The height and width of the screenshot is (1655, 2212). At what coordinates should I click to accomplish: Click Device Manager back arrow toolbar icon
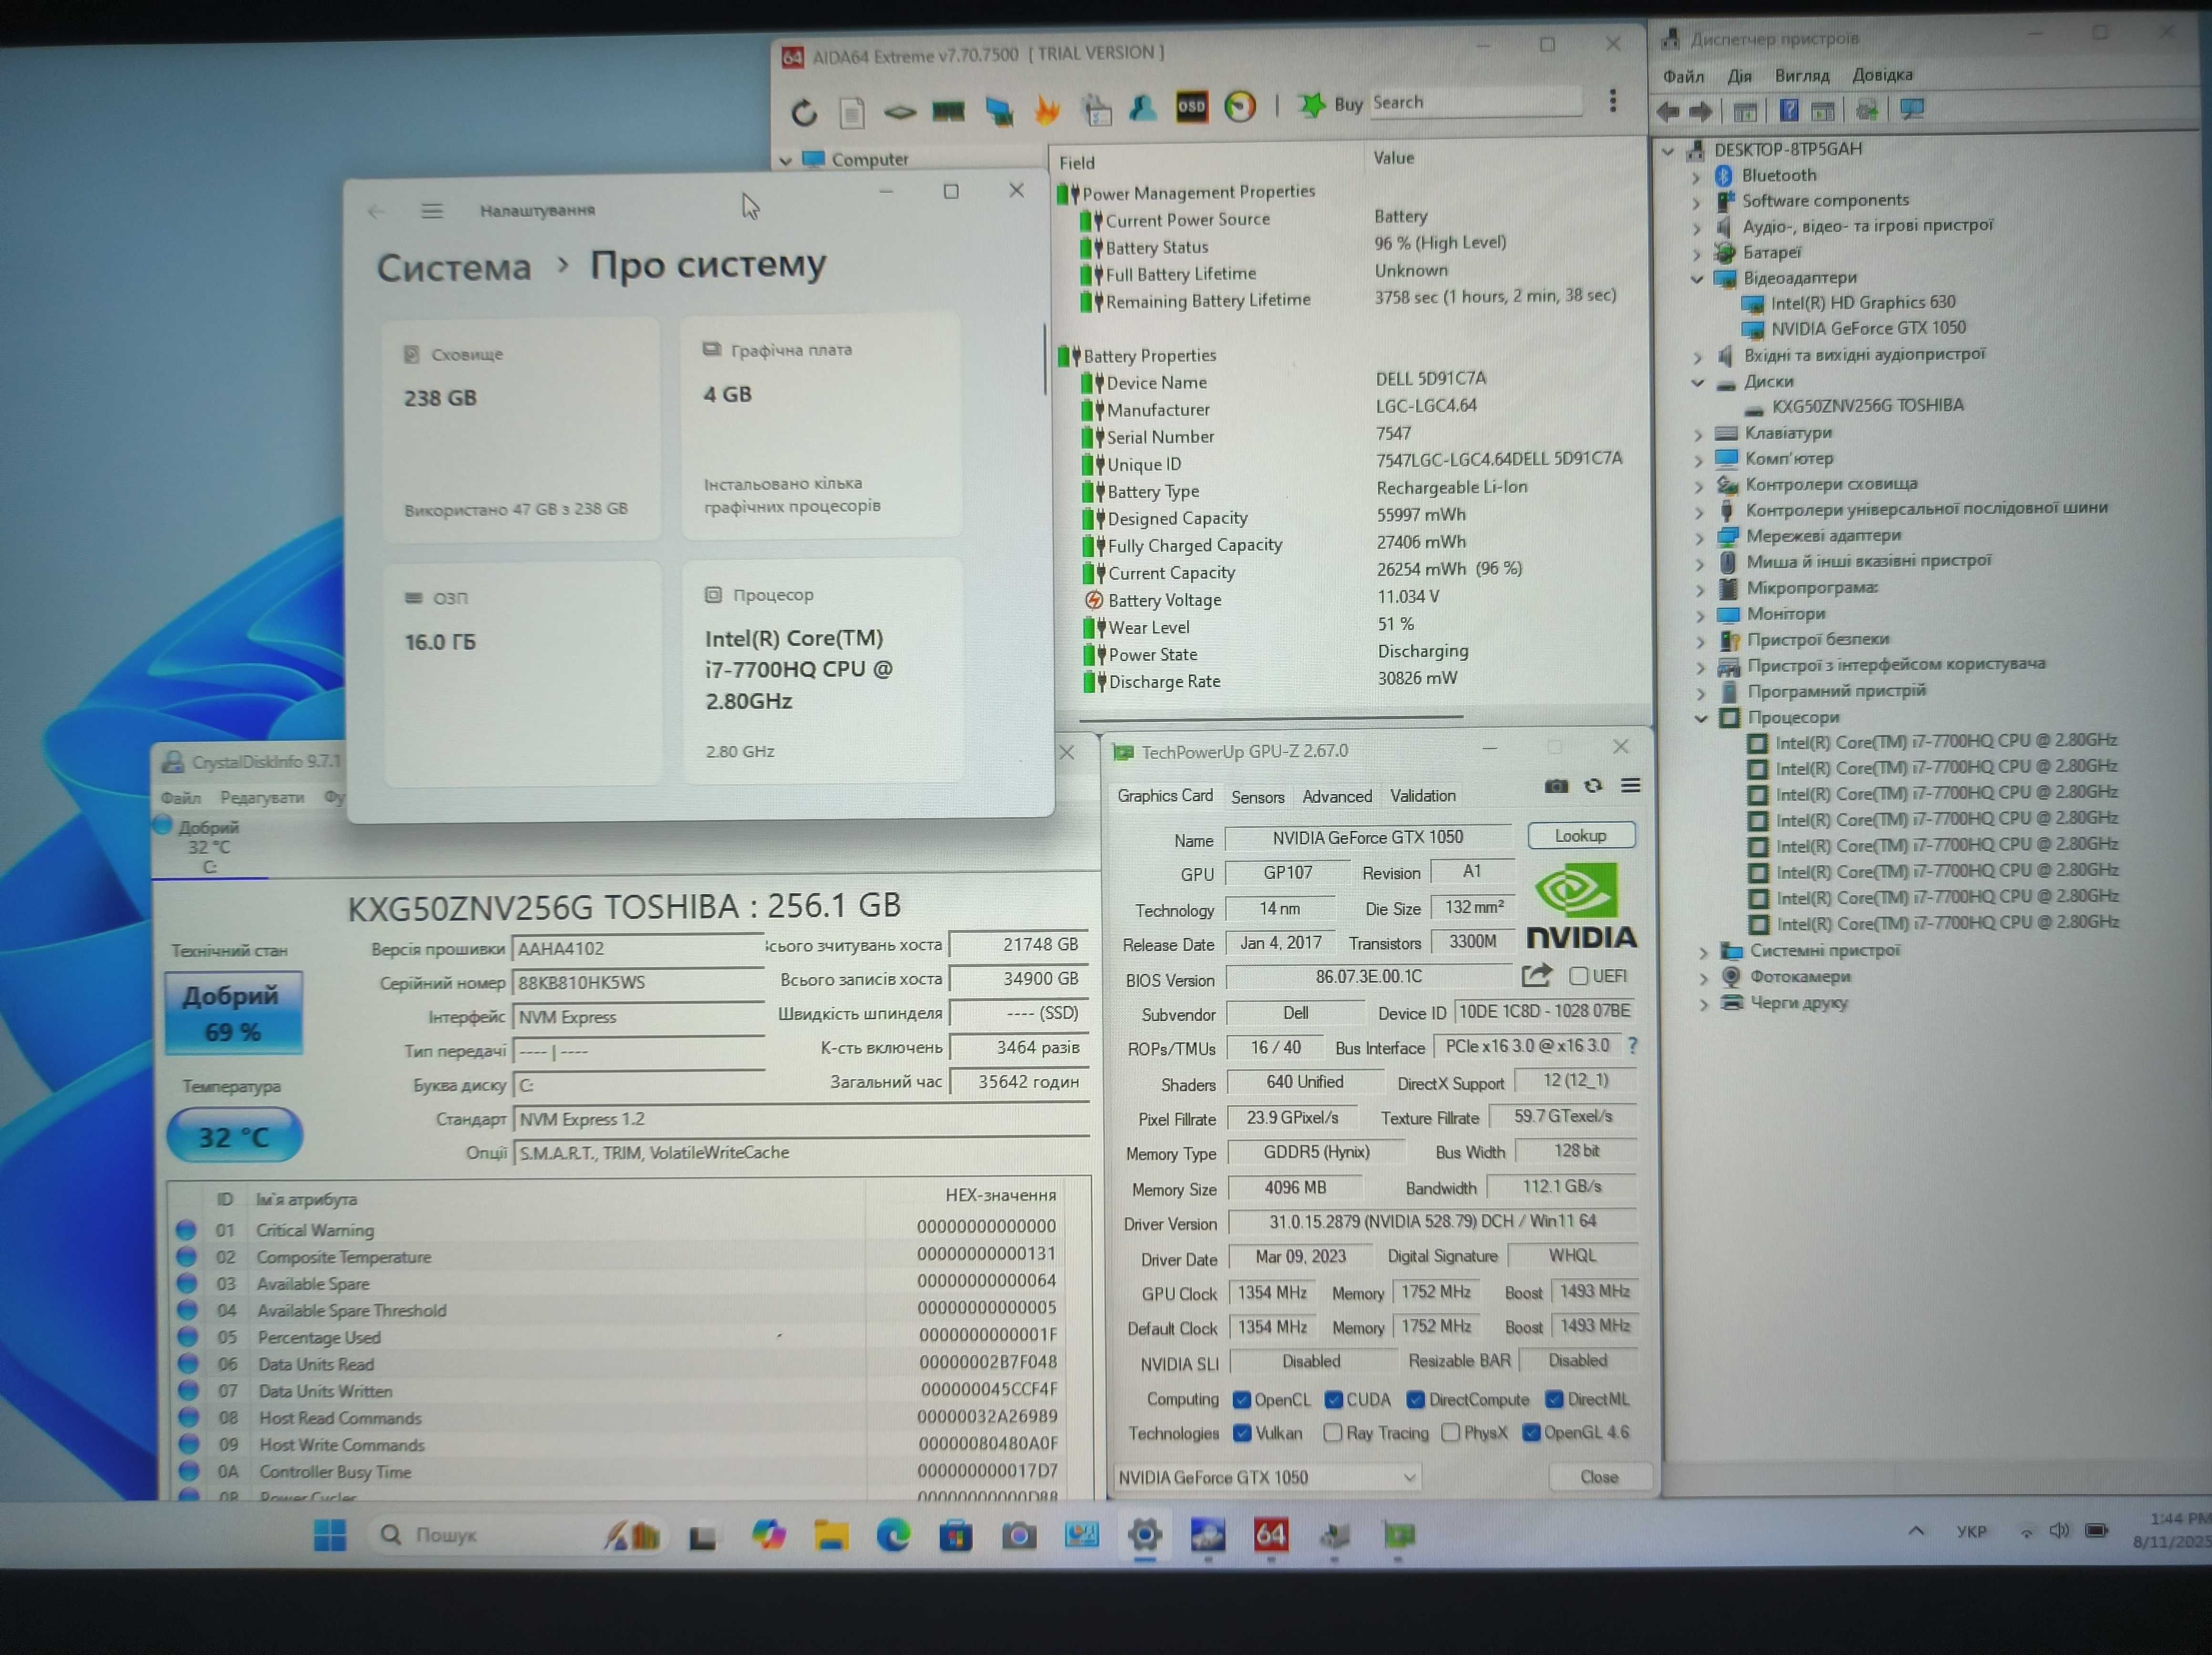[1668, 112]
